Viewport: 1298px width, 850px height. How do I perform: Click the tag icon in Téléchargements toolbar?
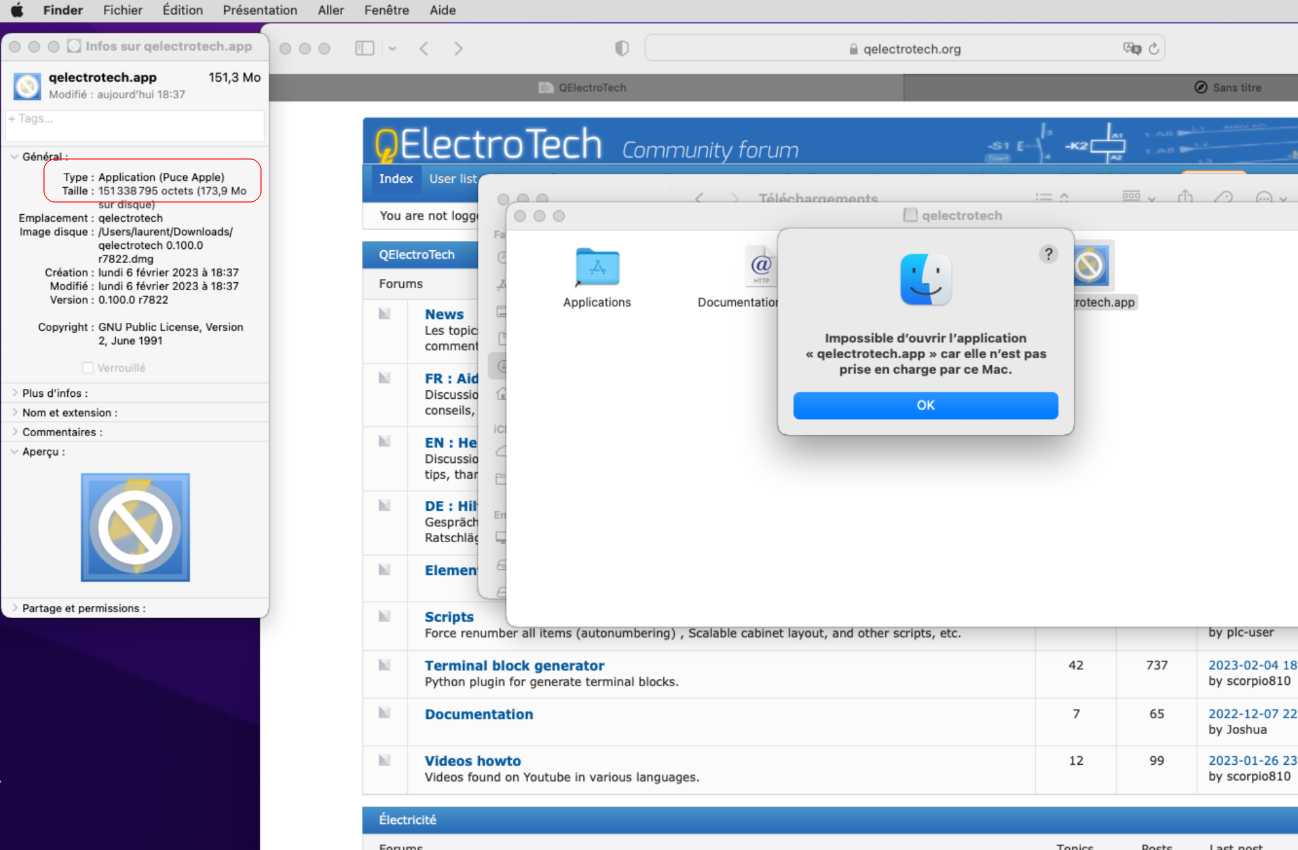point(1223,198)
